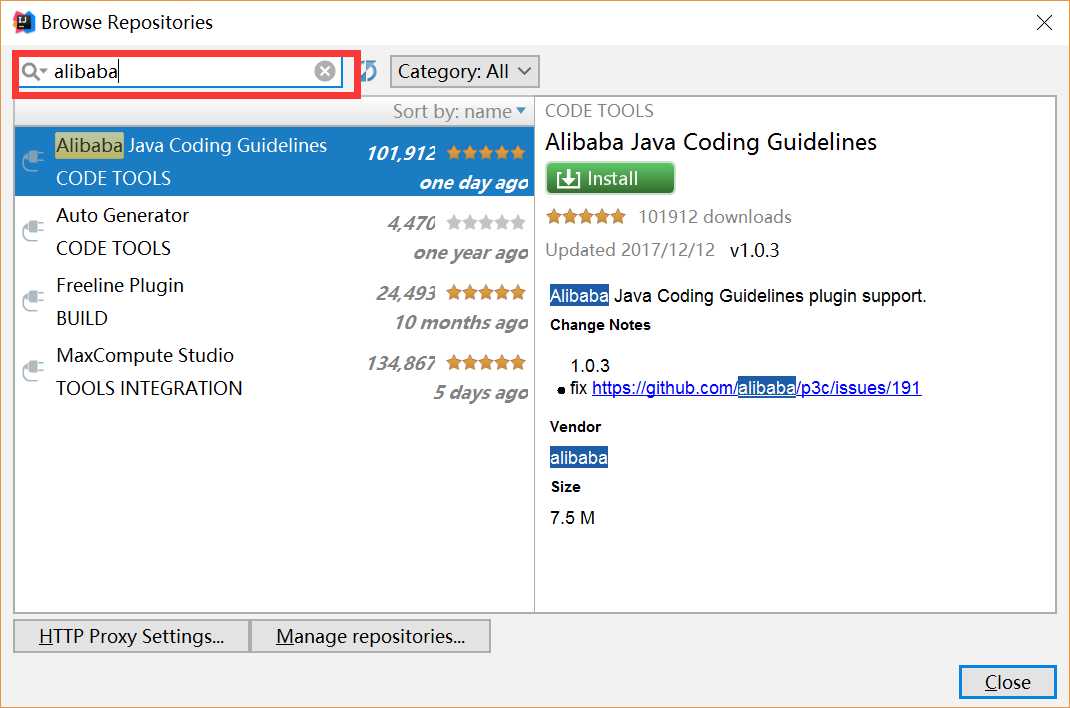Screen dimensions: 1070x708
Task: Click the Close button
Action: coord(1007,682)
